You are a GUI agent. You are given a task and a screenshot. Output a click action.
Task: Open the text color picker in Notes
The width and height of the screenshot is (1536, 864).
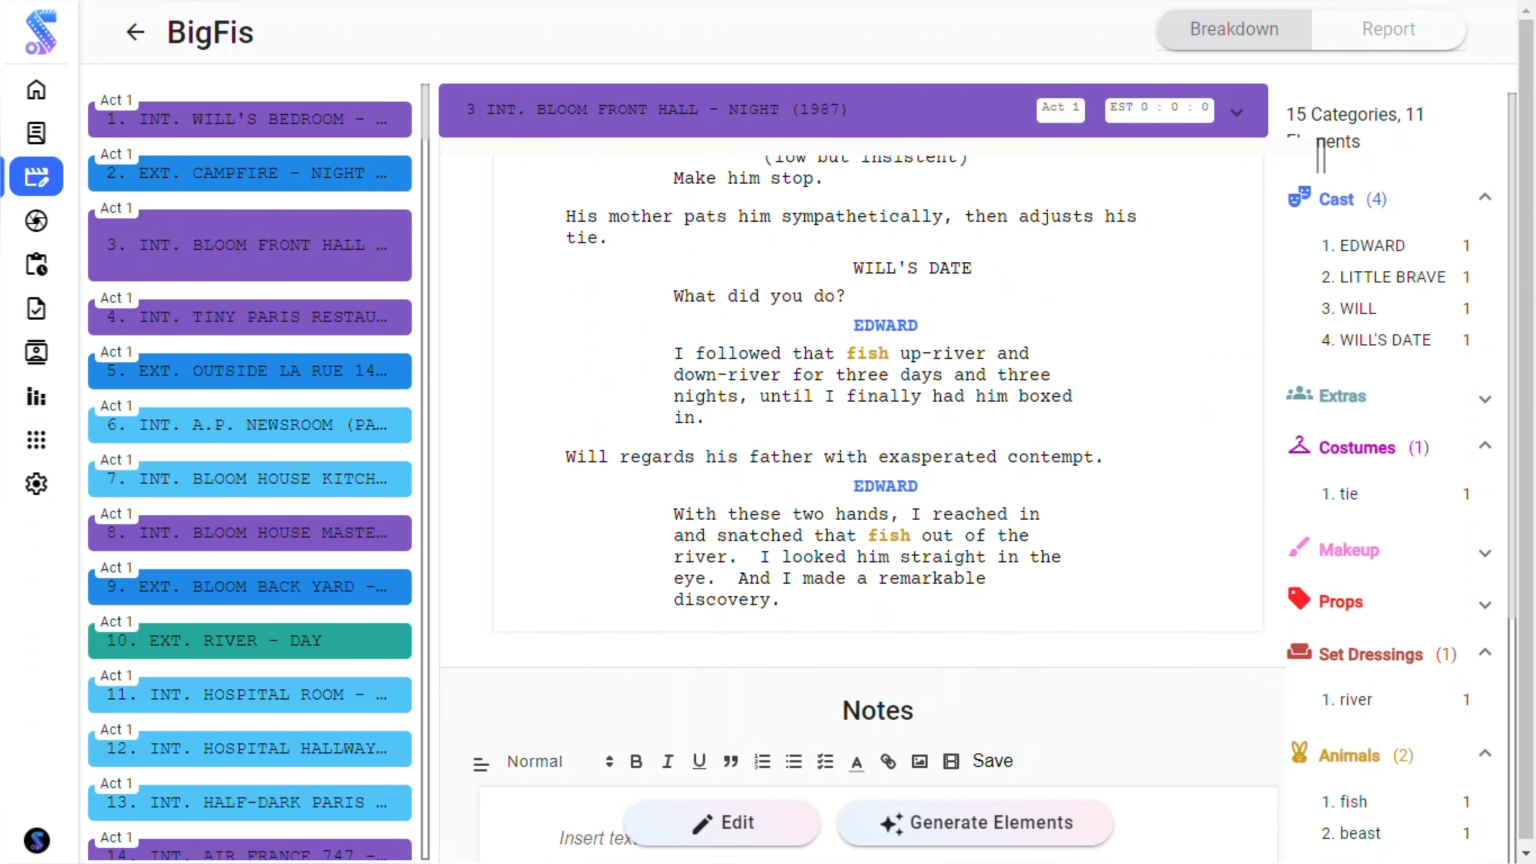click(x=856, y=761)
